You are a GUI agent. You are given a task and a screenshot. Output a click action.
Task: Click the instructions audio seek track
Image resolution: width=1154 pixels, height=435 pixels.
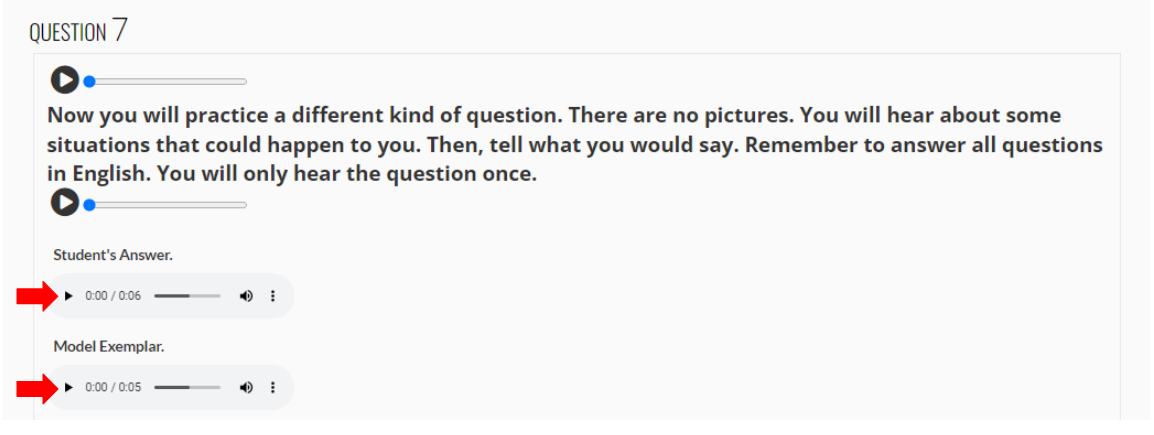pos(166,82)
